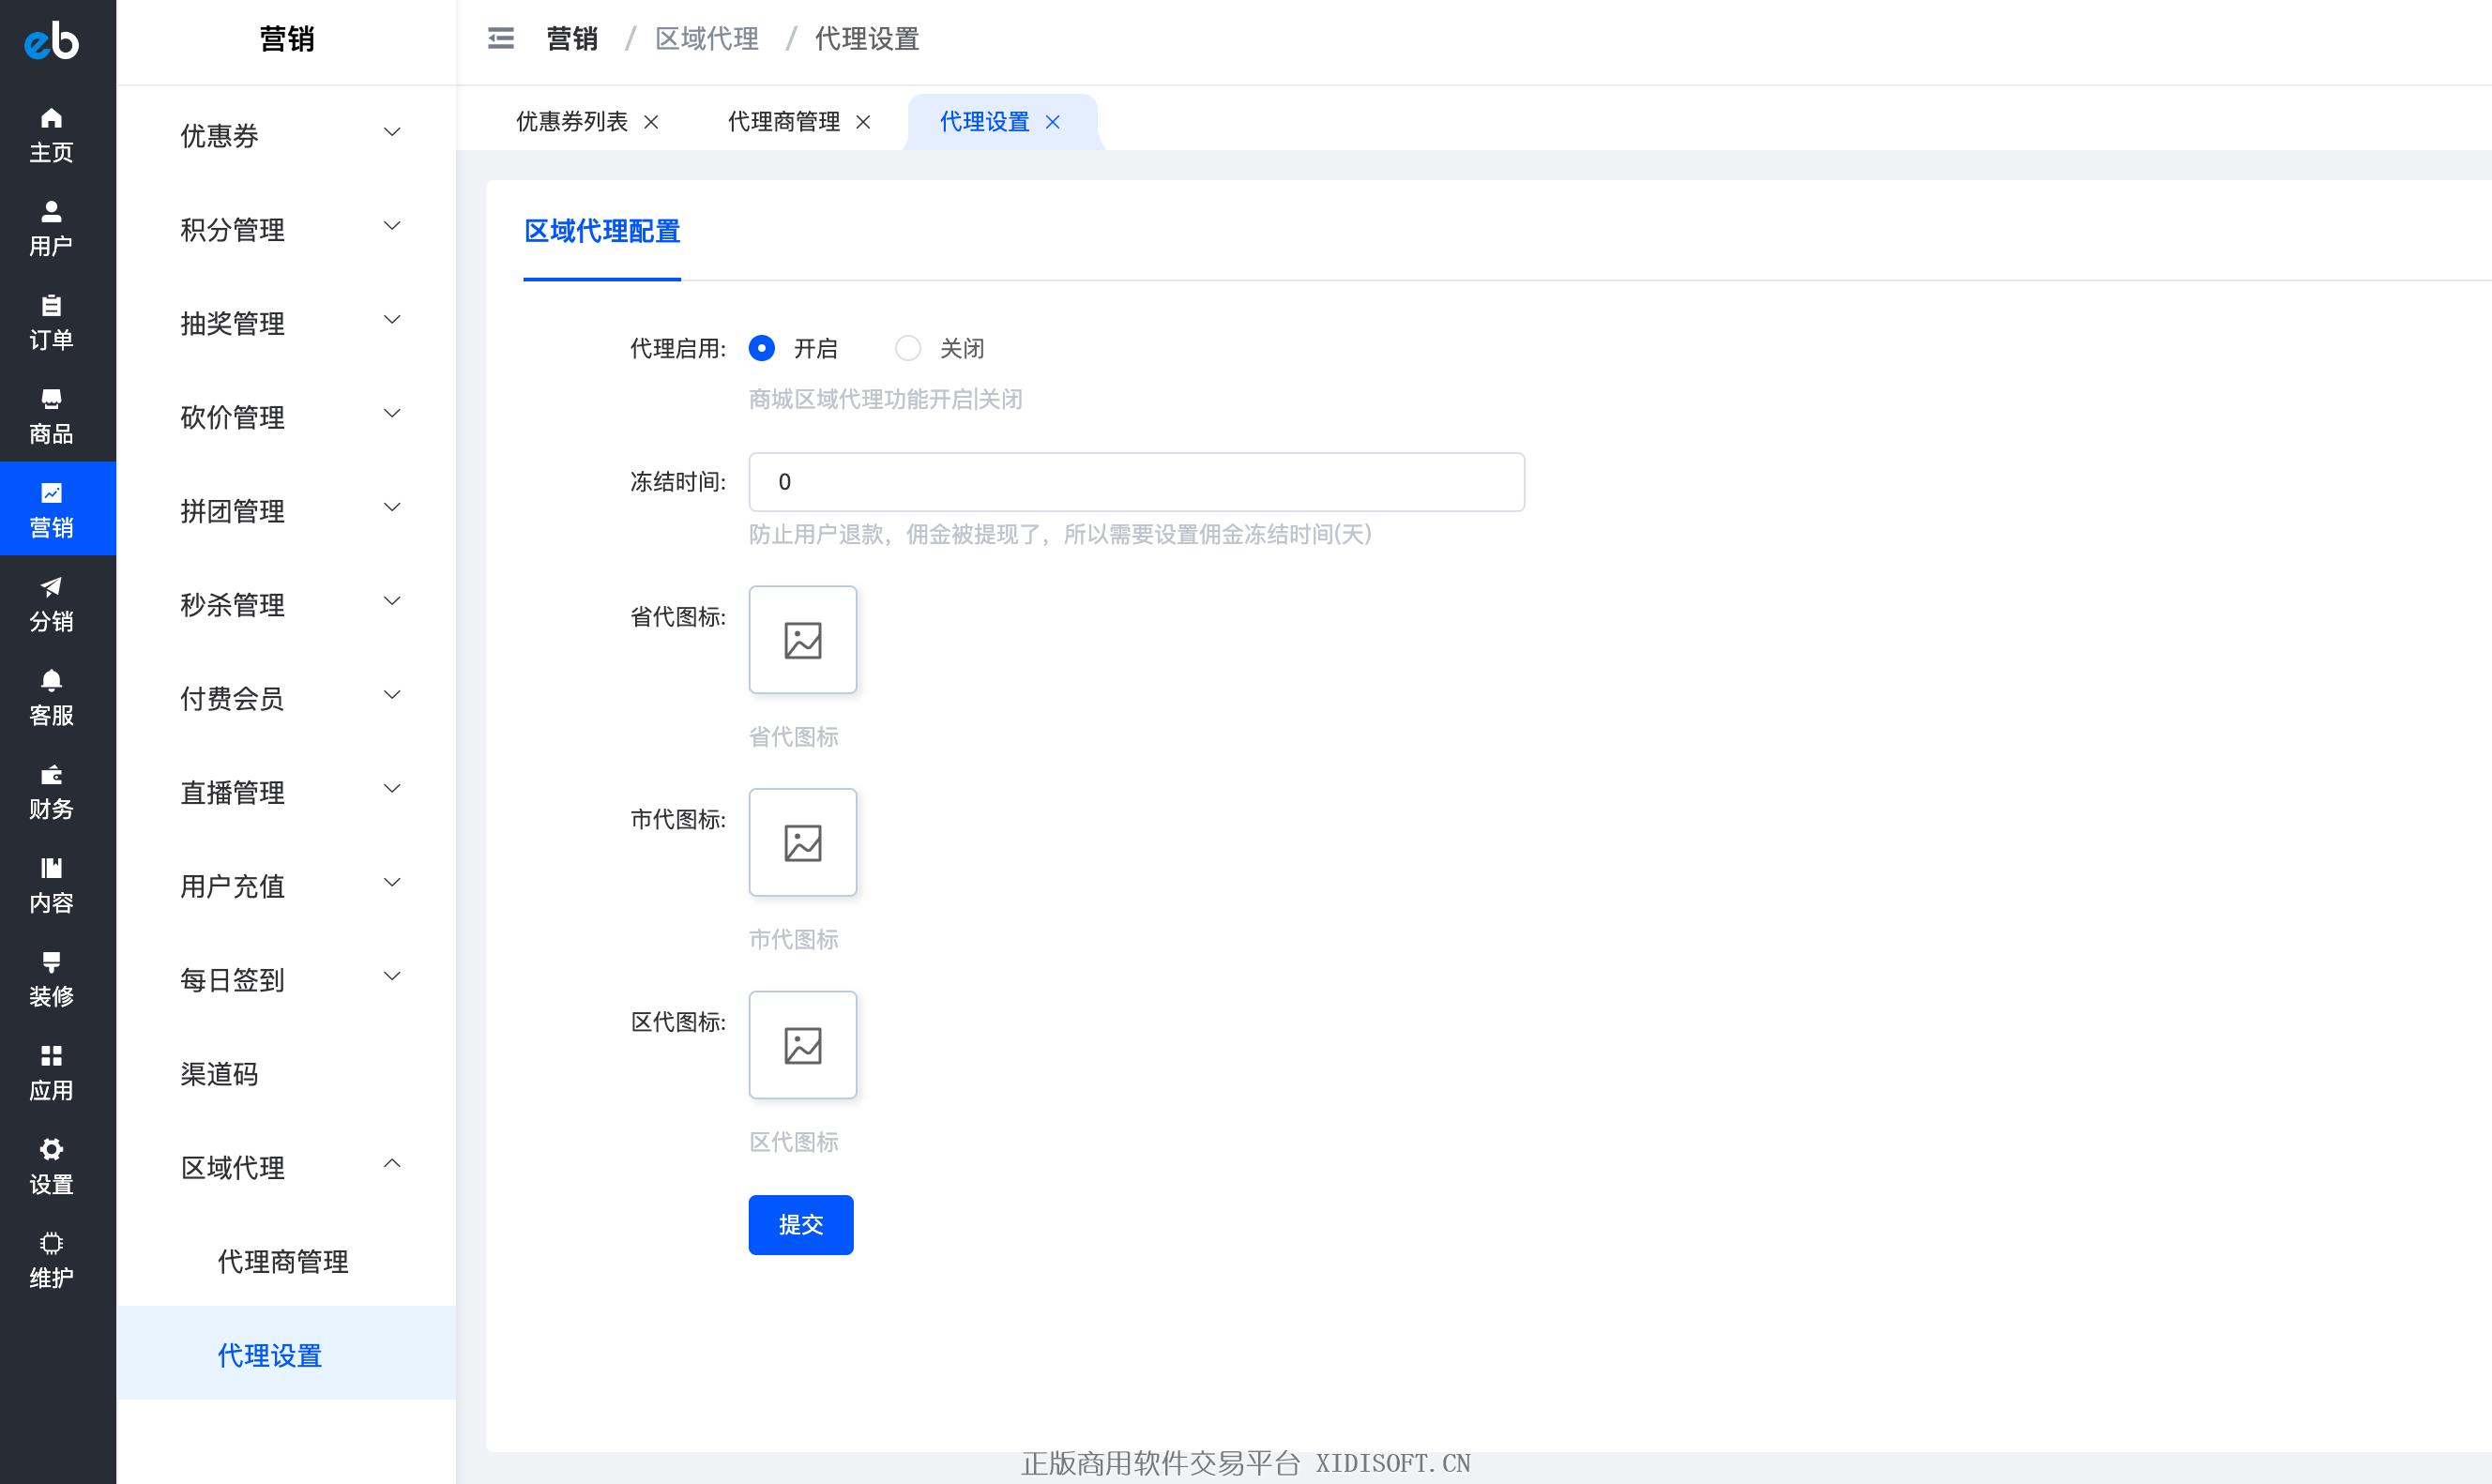Image resolution: width=2492 pixels, height=1484 pixels.
Task: Open the 订单 orders section
Action: pos(51,322)
